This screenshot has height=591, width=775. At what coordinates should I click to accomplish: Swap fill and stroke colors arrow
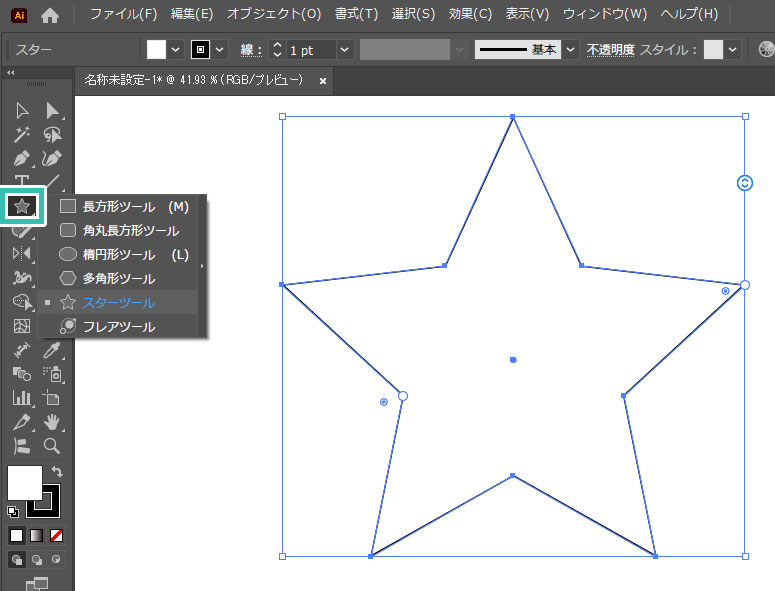pyautogui.click(x=57, y=471)
